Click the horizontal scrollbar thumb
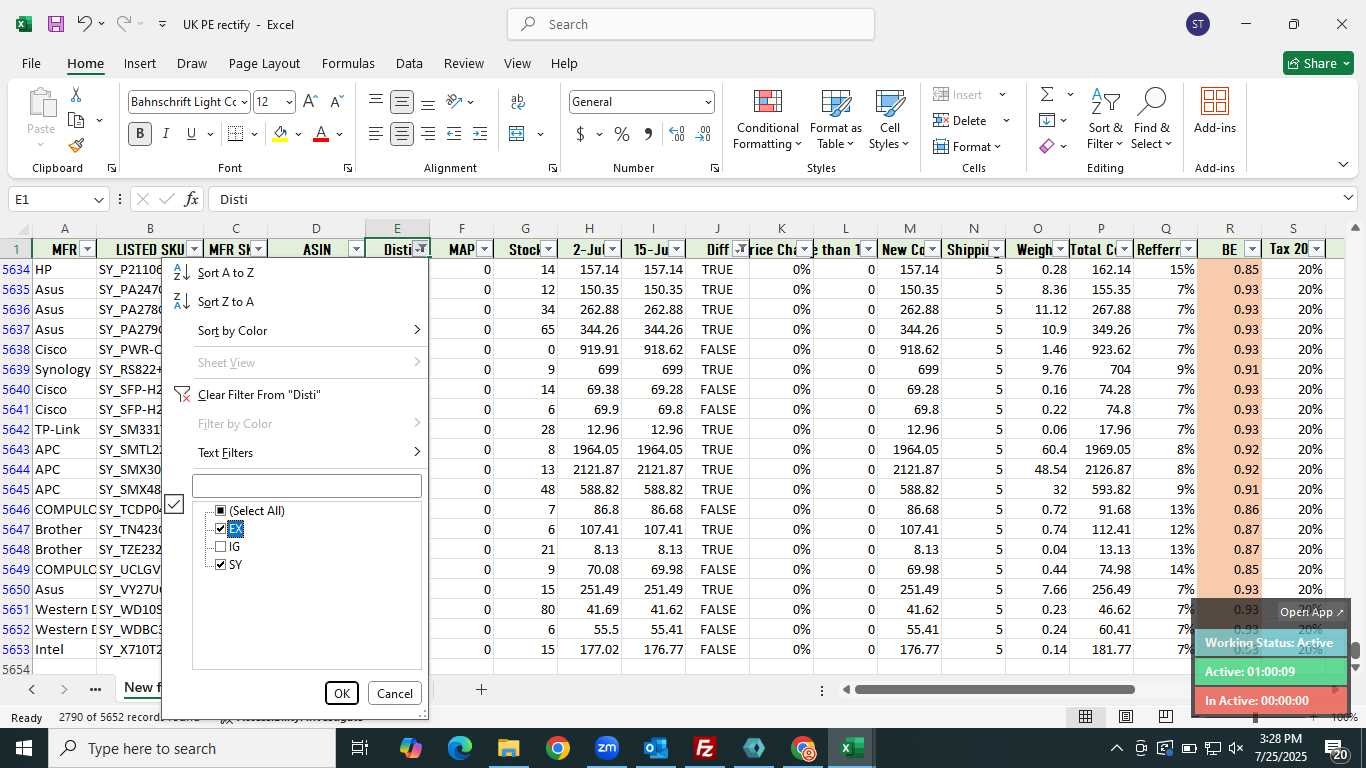The width and height of the screenshot is (1366, 768). tap(994, 690)
